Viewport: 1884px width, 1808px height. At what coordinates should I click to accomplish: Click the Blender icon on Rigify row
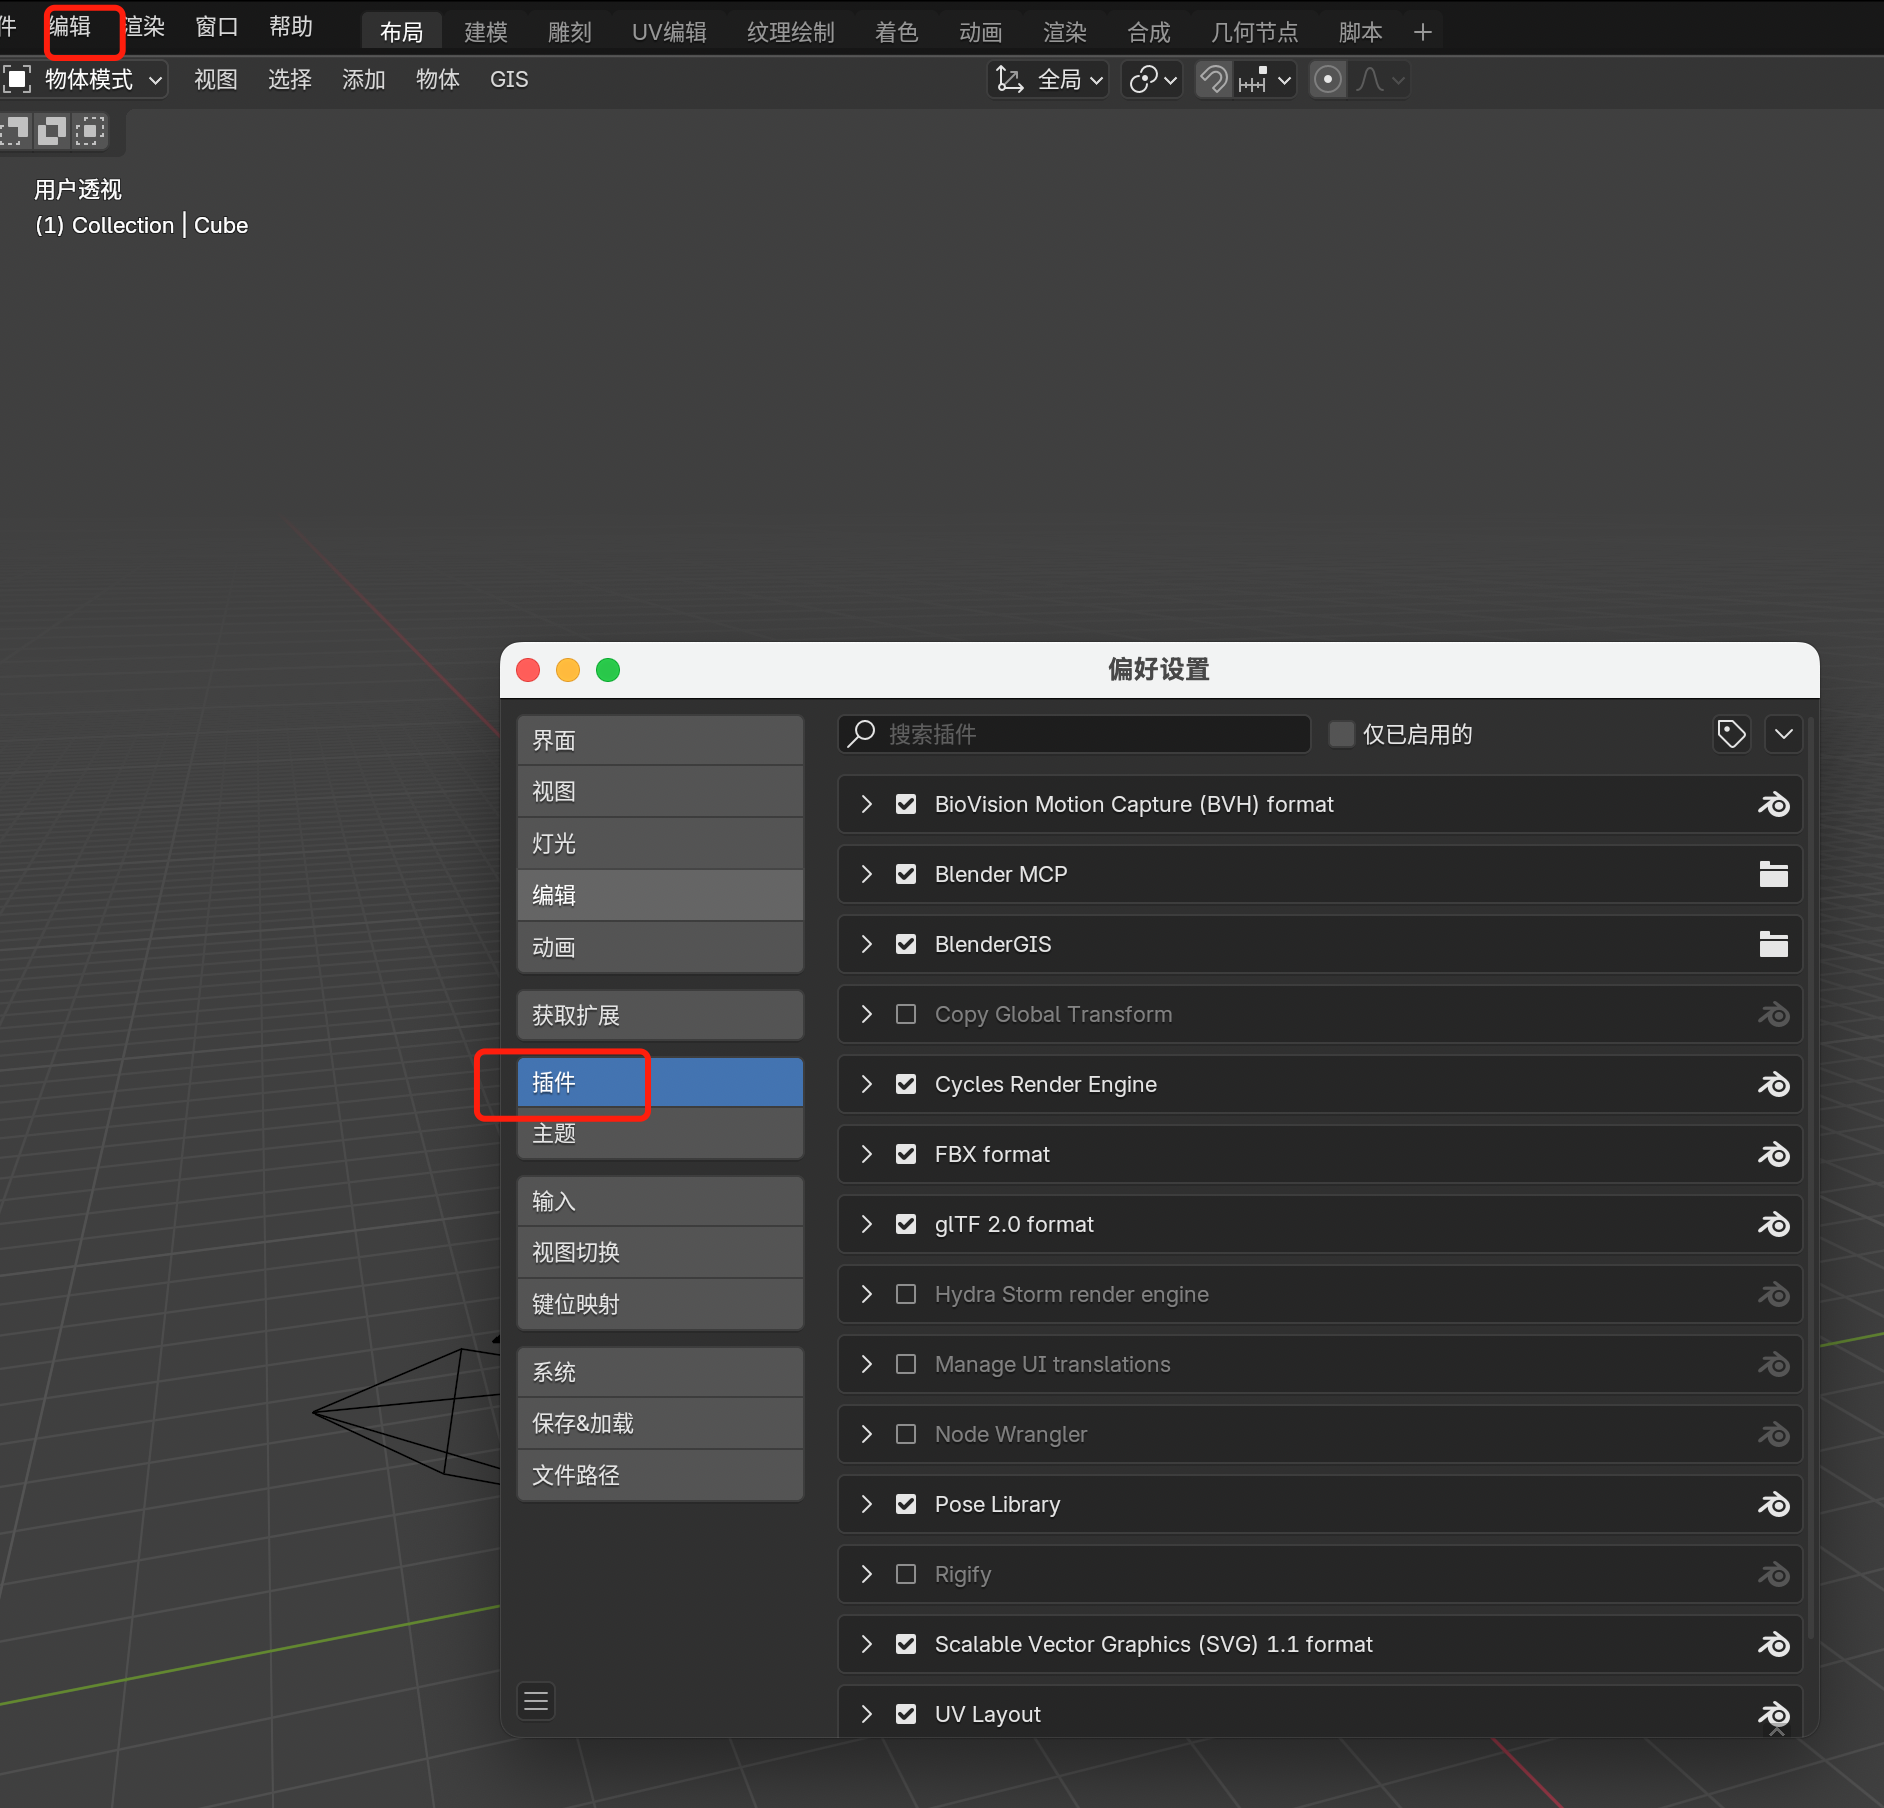point(1773,1574)
